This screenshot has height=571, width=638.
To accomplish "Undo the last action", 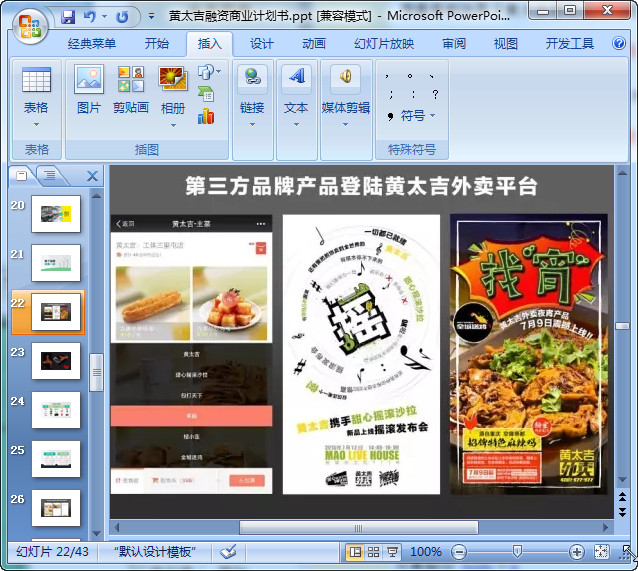I will tap(90, 17).
